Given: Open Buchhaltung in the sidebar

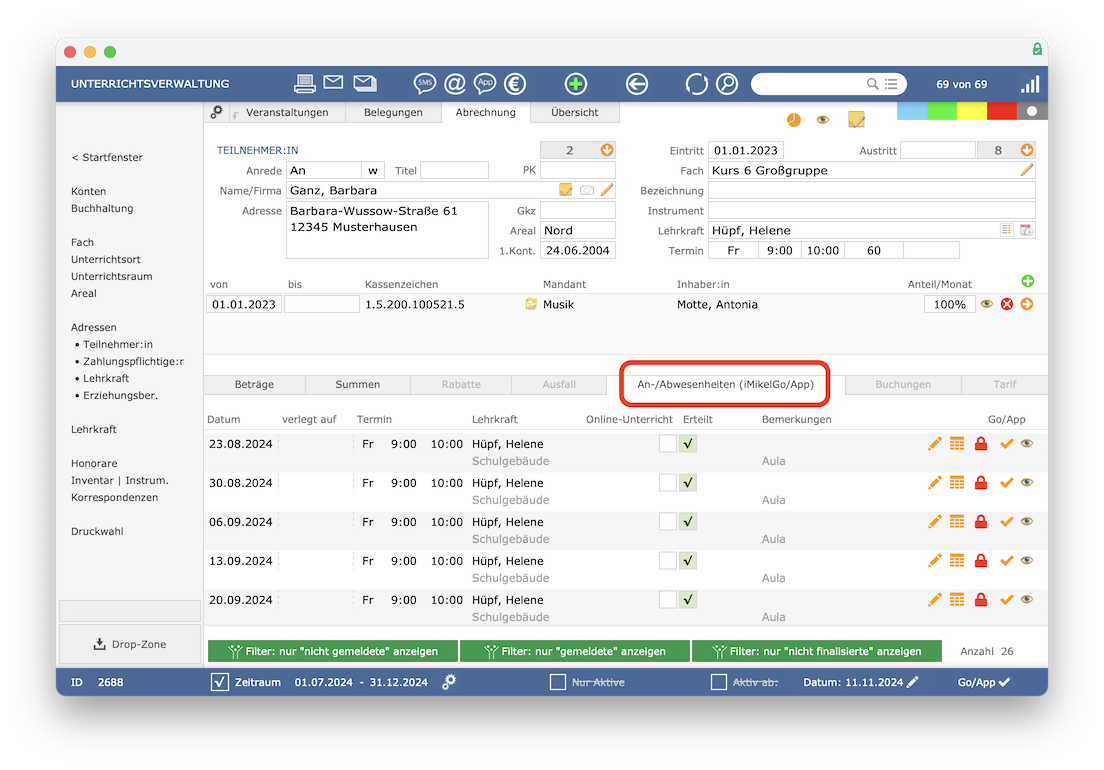Looking at the screenshot, I should point(102,208).
